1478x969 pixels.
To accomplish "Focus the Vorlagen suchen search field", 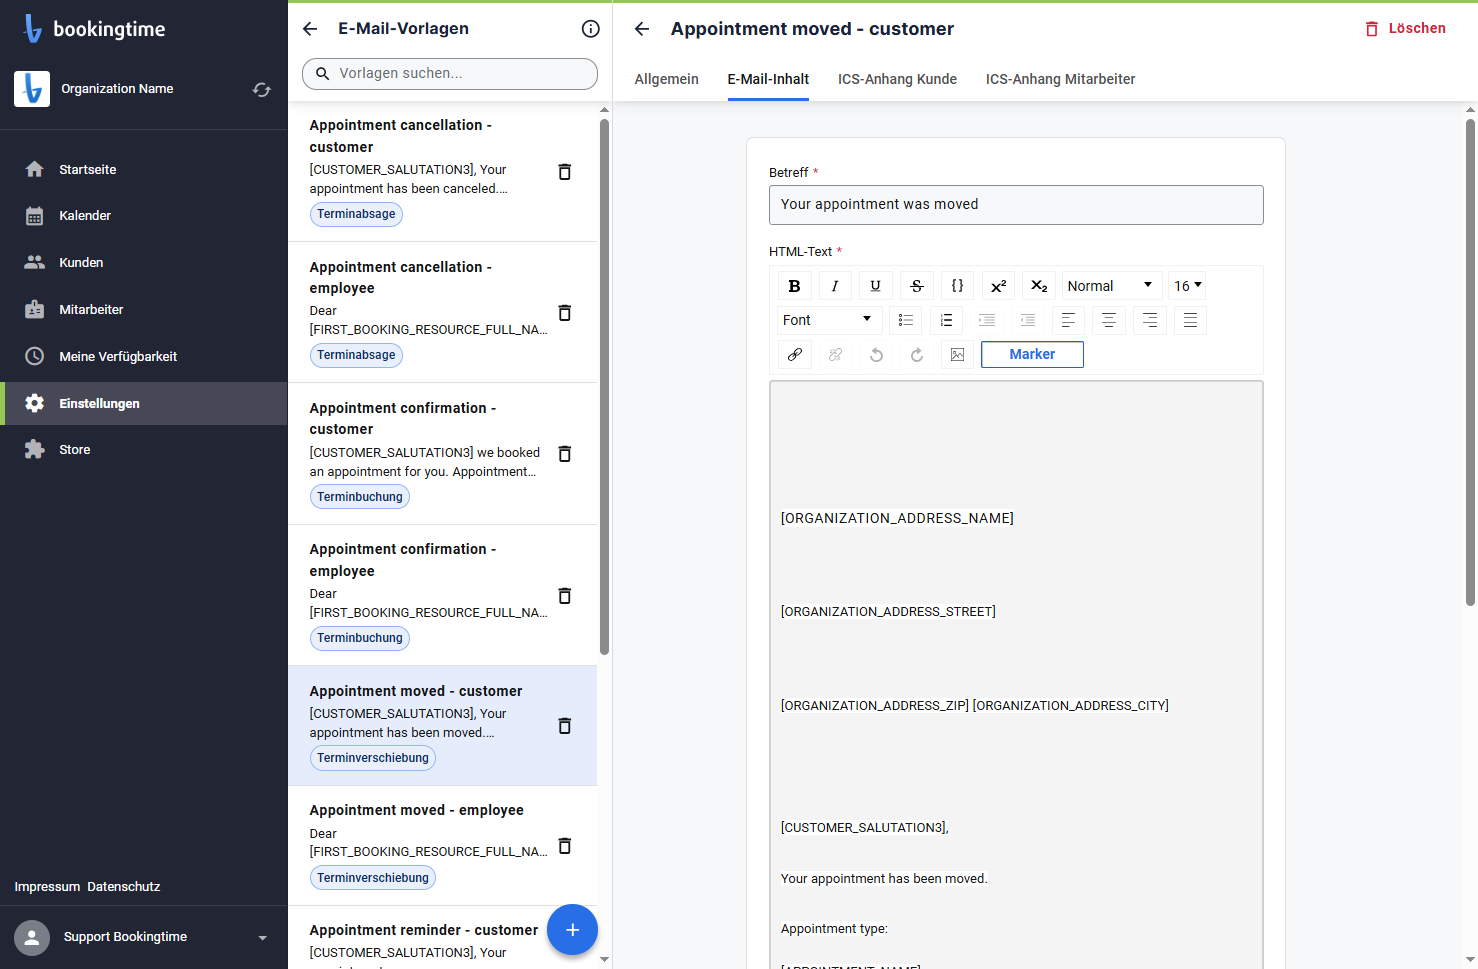I will (450, 74).
